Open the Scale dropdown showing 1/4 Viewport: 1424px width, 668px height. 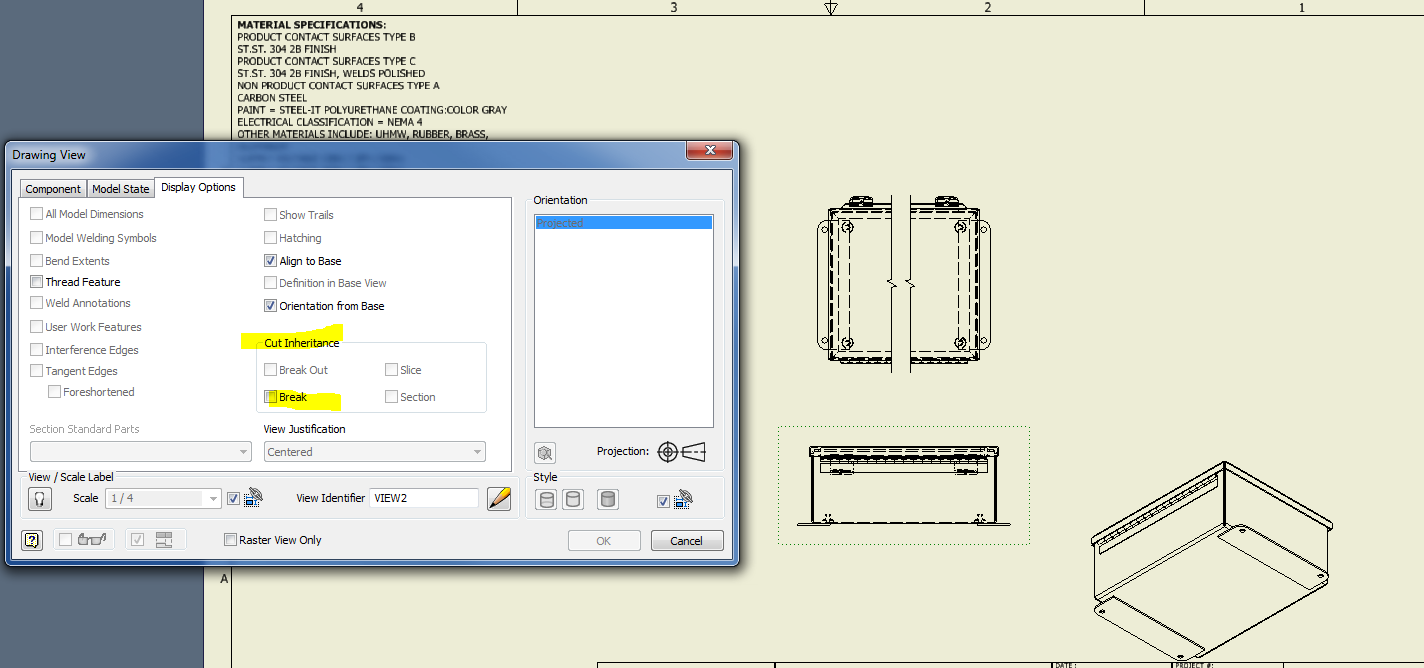163,498
